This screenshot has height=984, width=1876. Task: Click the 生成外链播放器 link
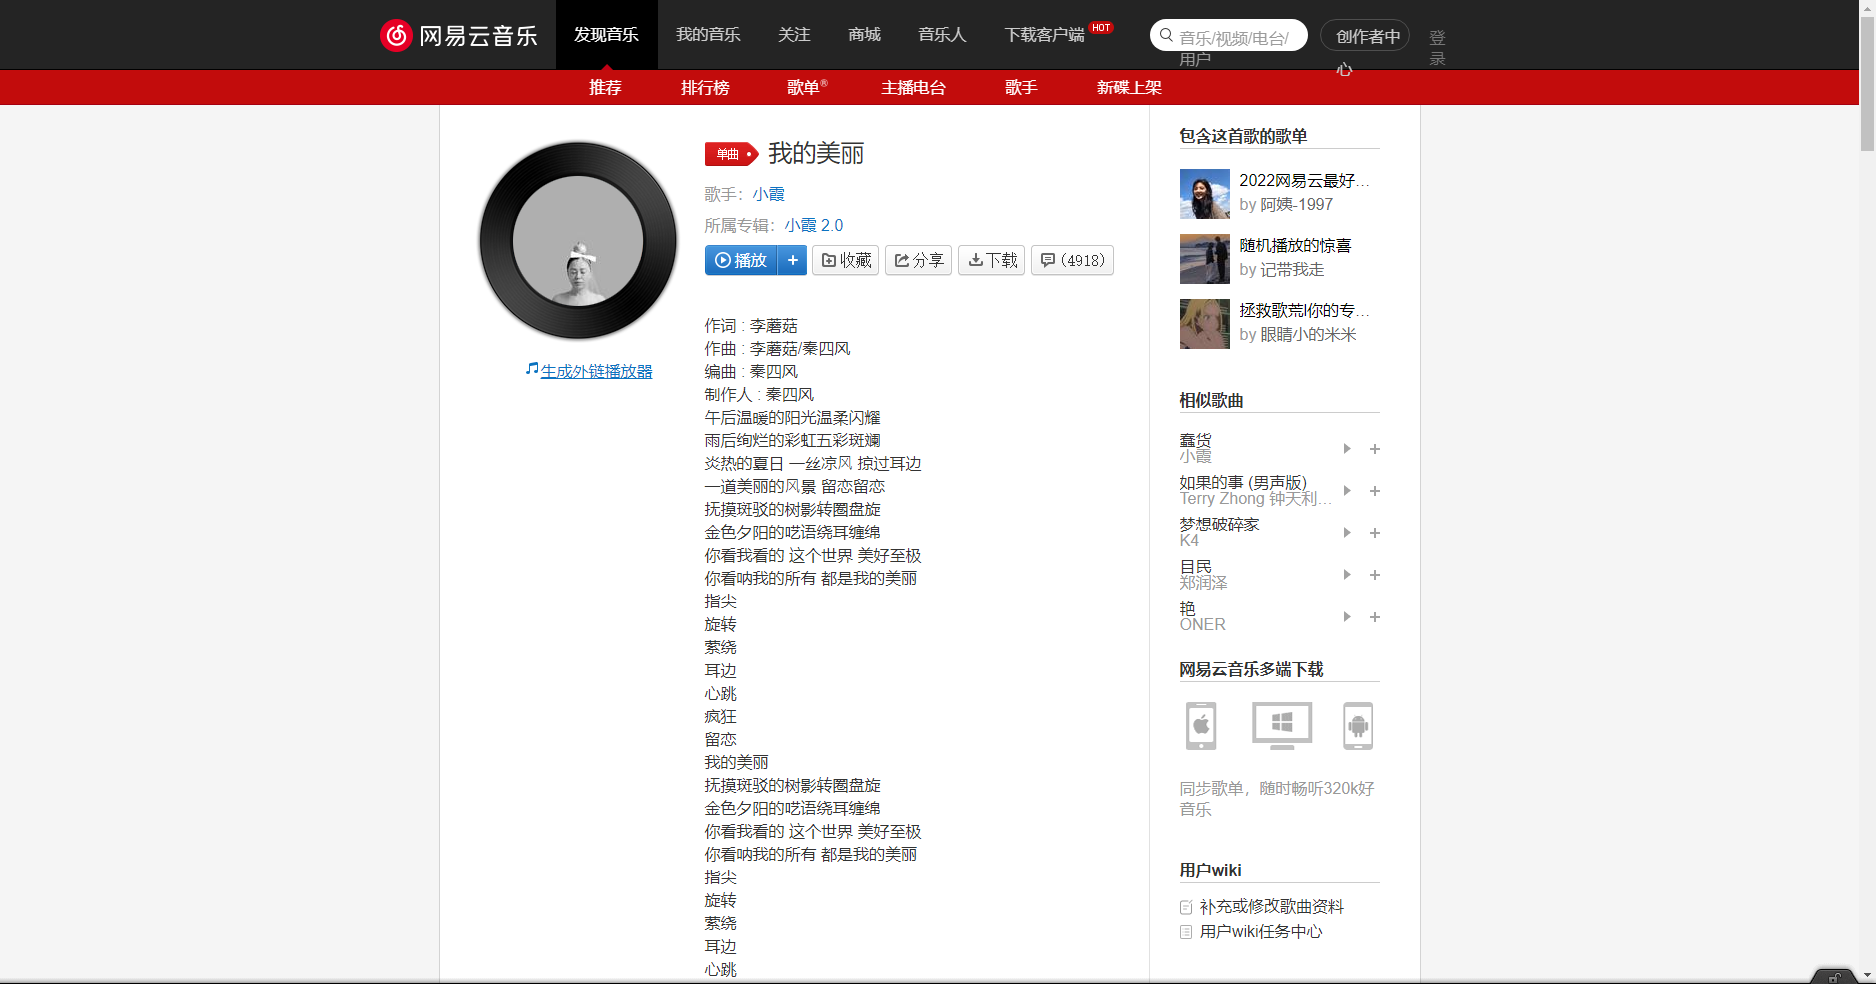point(595,370)
